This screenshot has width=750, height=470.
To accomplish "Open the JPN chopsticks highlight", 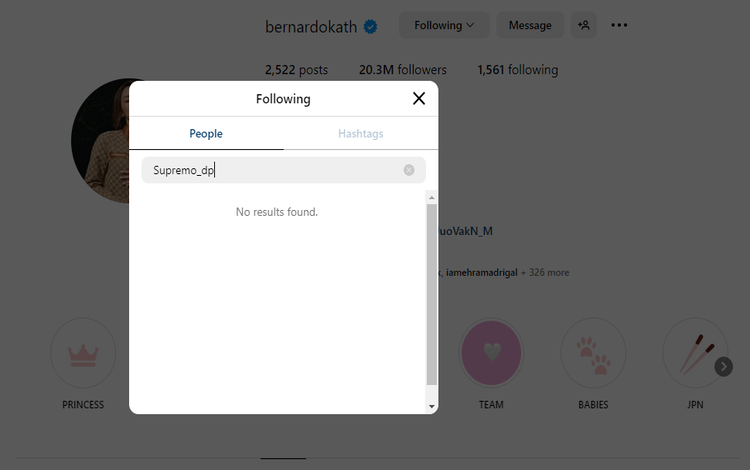I will [694, 353].
